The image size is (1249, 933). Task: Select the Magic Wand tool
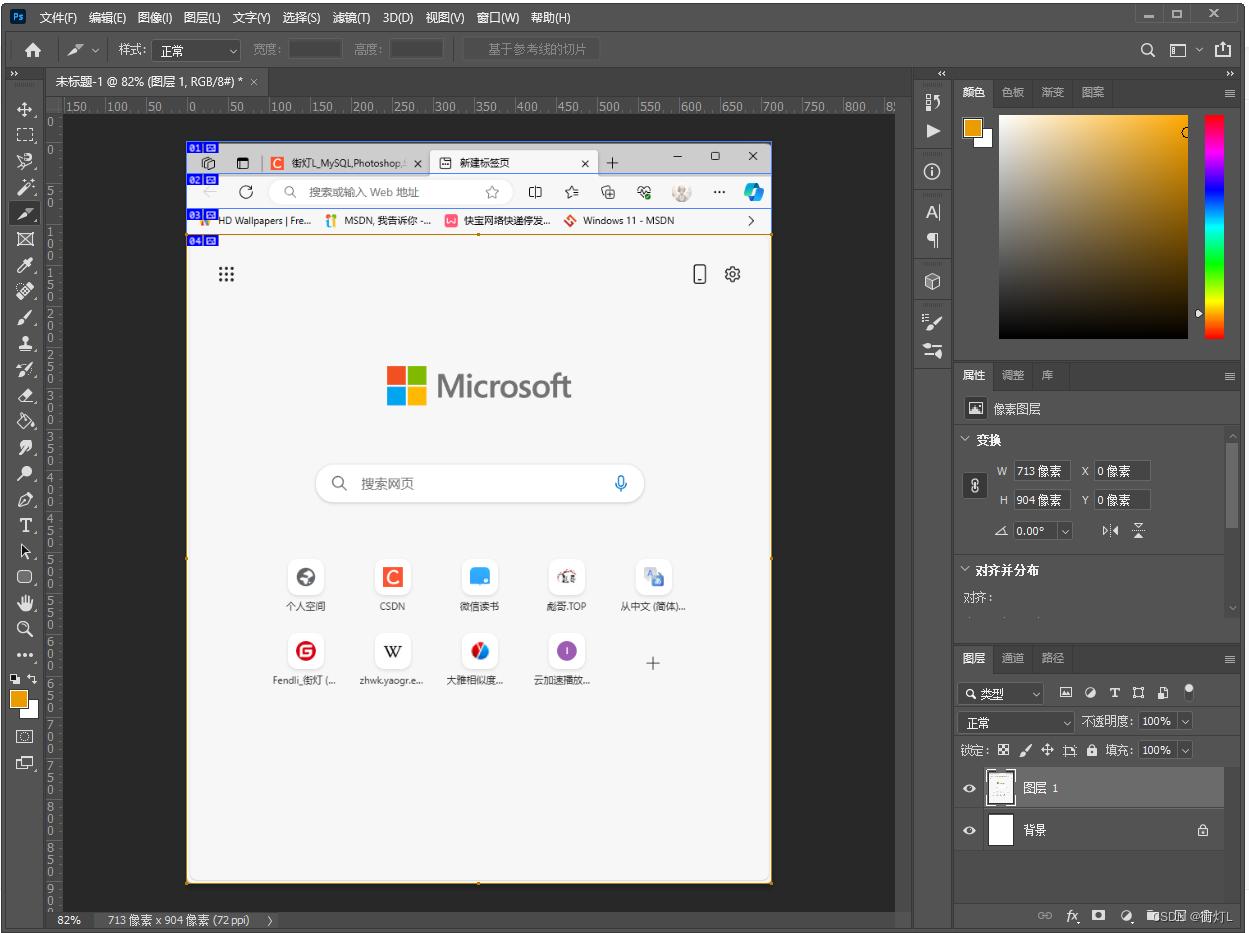tap(25, 187)
